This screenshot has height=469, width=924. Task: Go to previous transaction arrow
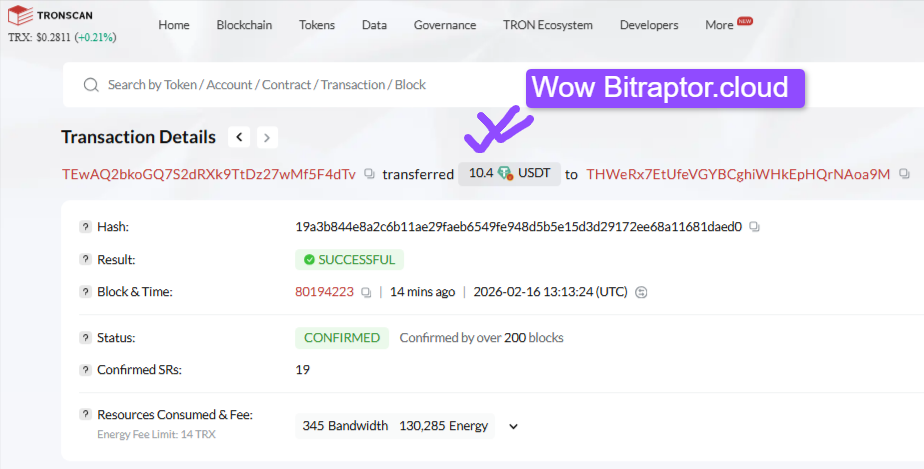tap(239, 137)
